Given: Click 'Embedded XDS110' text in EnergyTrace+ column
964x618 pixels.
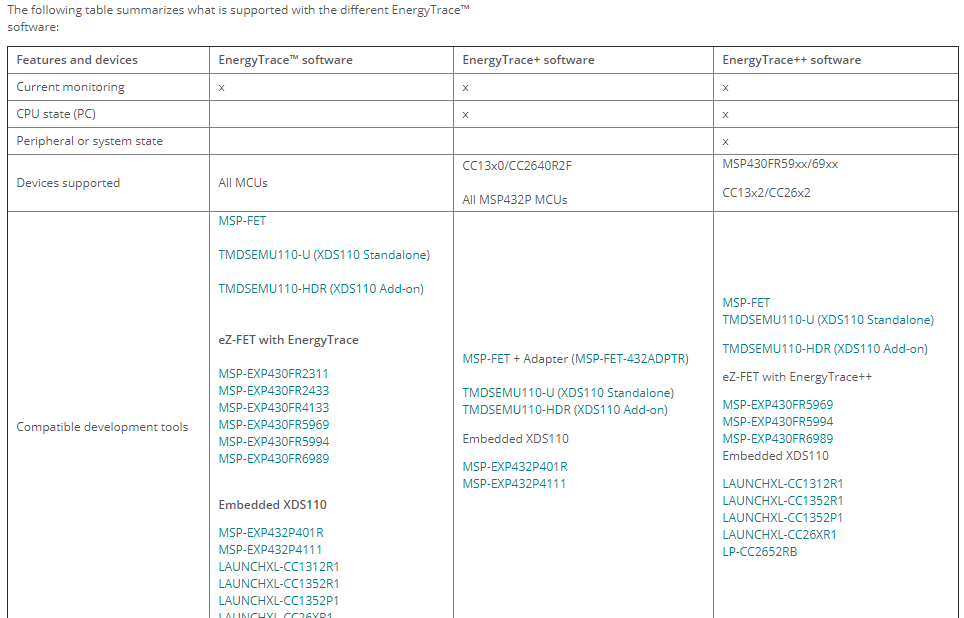Looking at the screenshot, I should point(515,438).
